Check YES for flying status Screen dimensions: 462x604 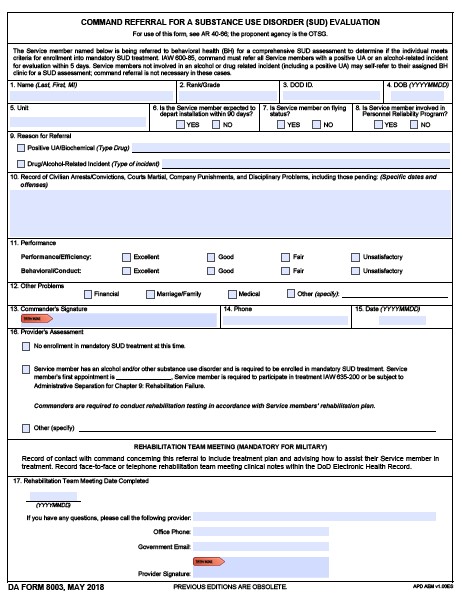[281, 124]
